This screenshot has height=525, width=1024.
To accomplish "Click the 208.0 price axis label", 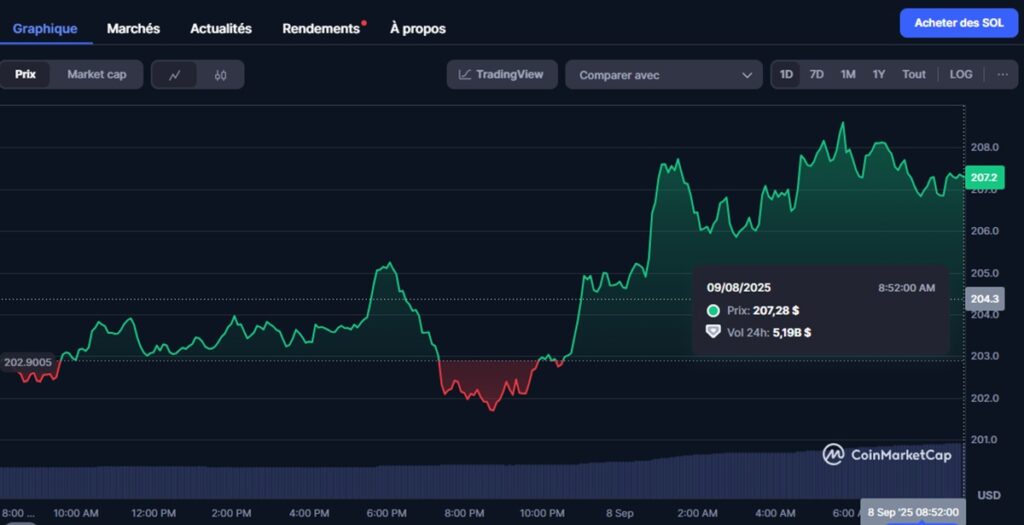I will pyautogui.click(x=984, y=148).
